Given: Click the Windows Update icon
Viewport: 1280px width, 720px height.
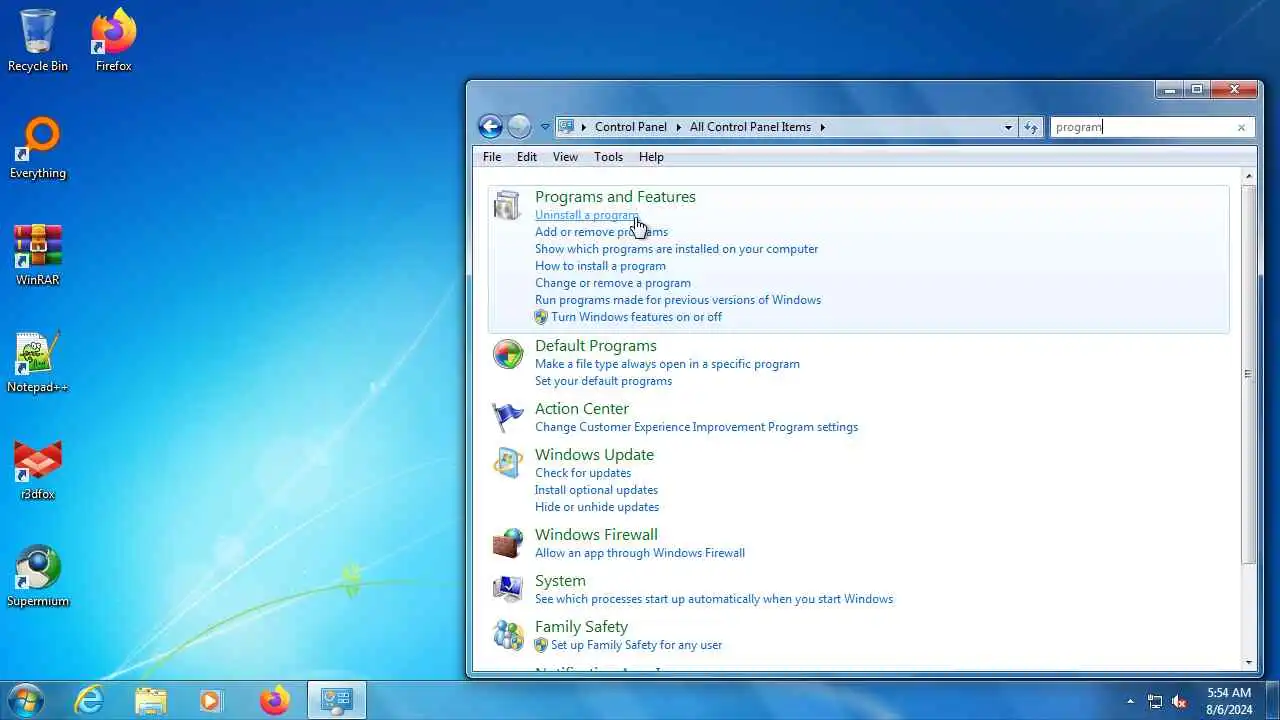Looking at the screenshot, I should 508,462.
